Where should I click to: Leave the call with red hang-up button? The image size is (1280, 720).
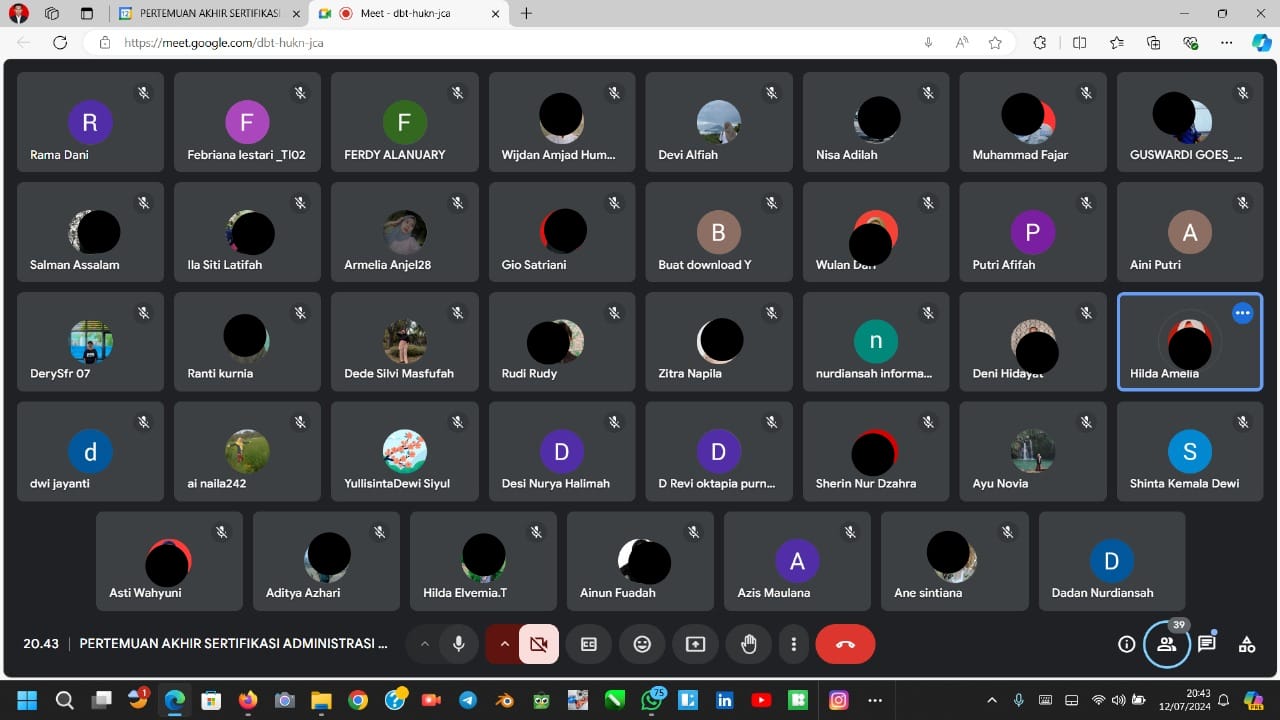845,645
